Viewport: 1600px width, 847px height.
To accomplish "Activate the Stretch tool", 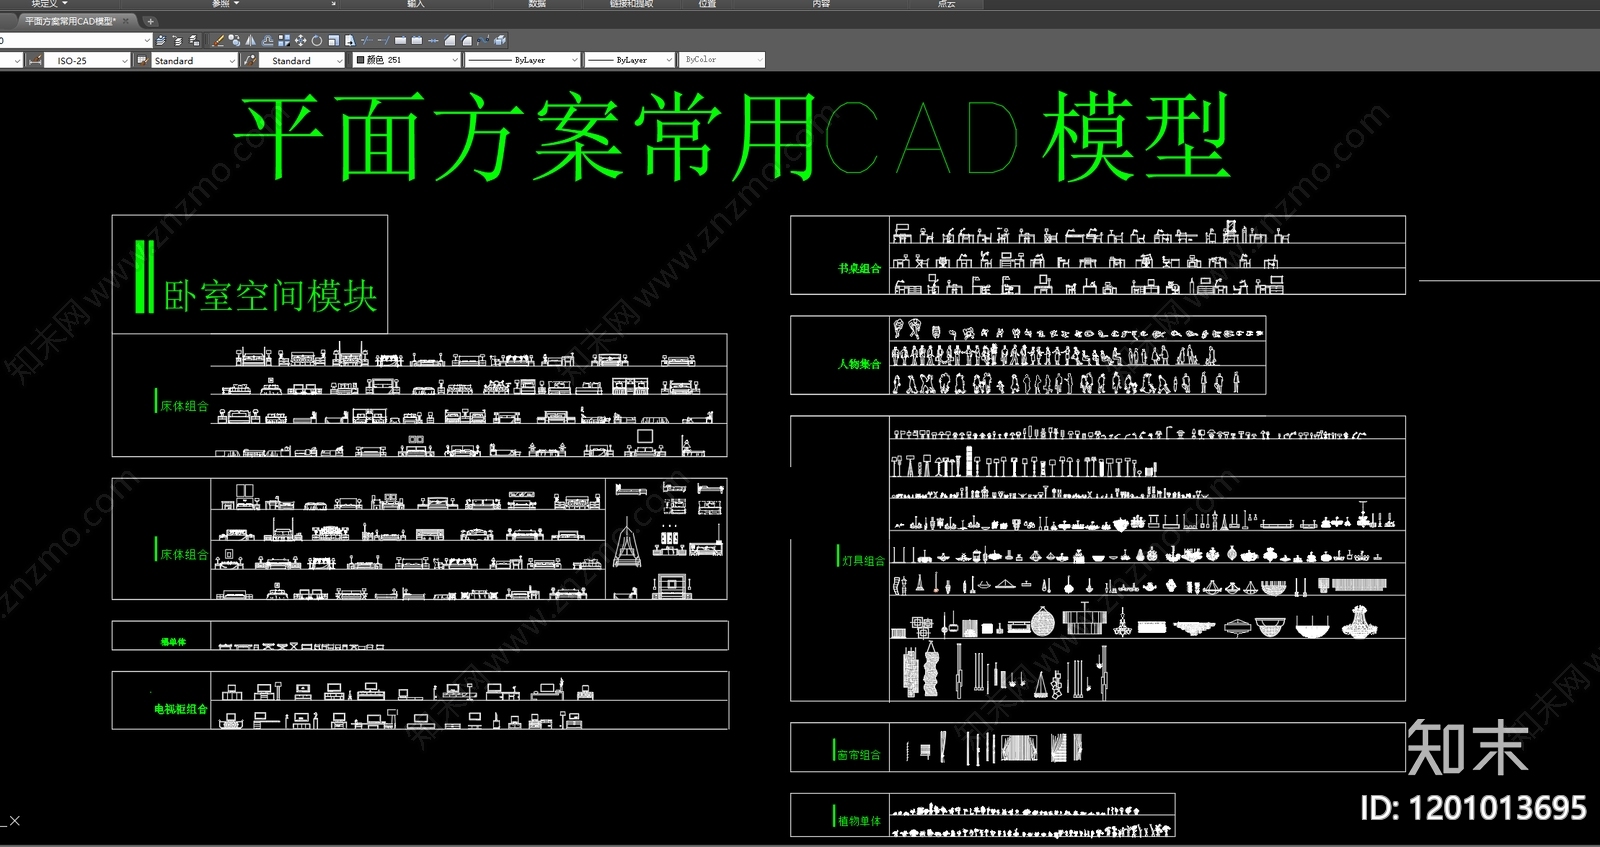I will 350,41.
